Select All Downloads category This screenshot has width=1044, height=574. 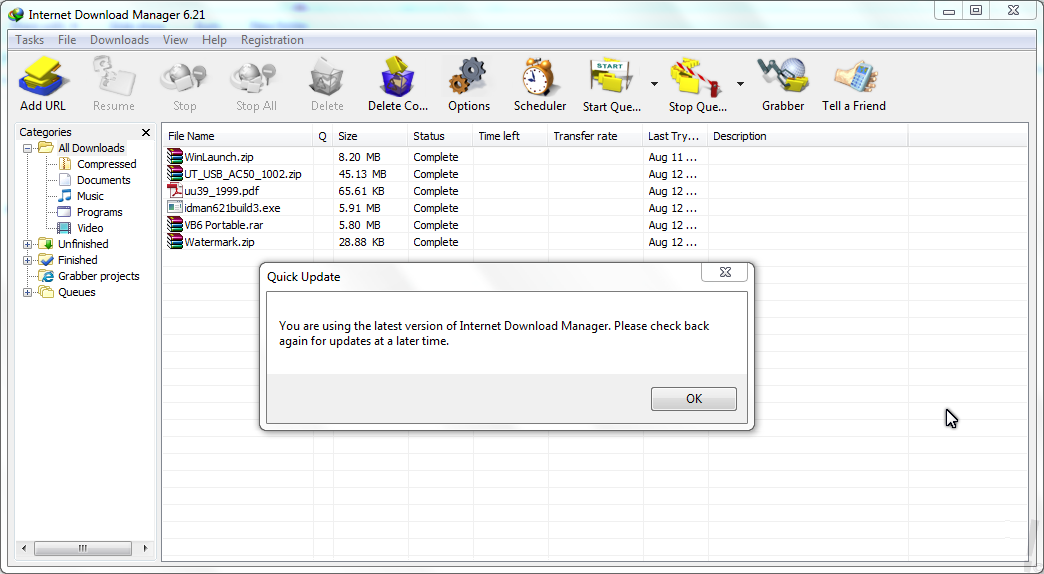91,148
